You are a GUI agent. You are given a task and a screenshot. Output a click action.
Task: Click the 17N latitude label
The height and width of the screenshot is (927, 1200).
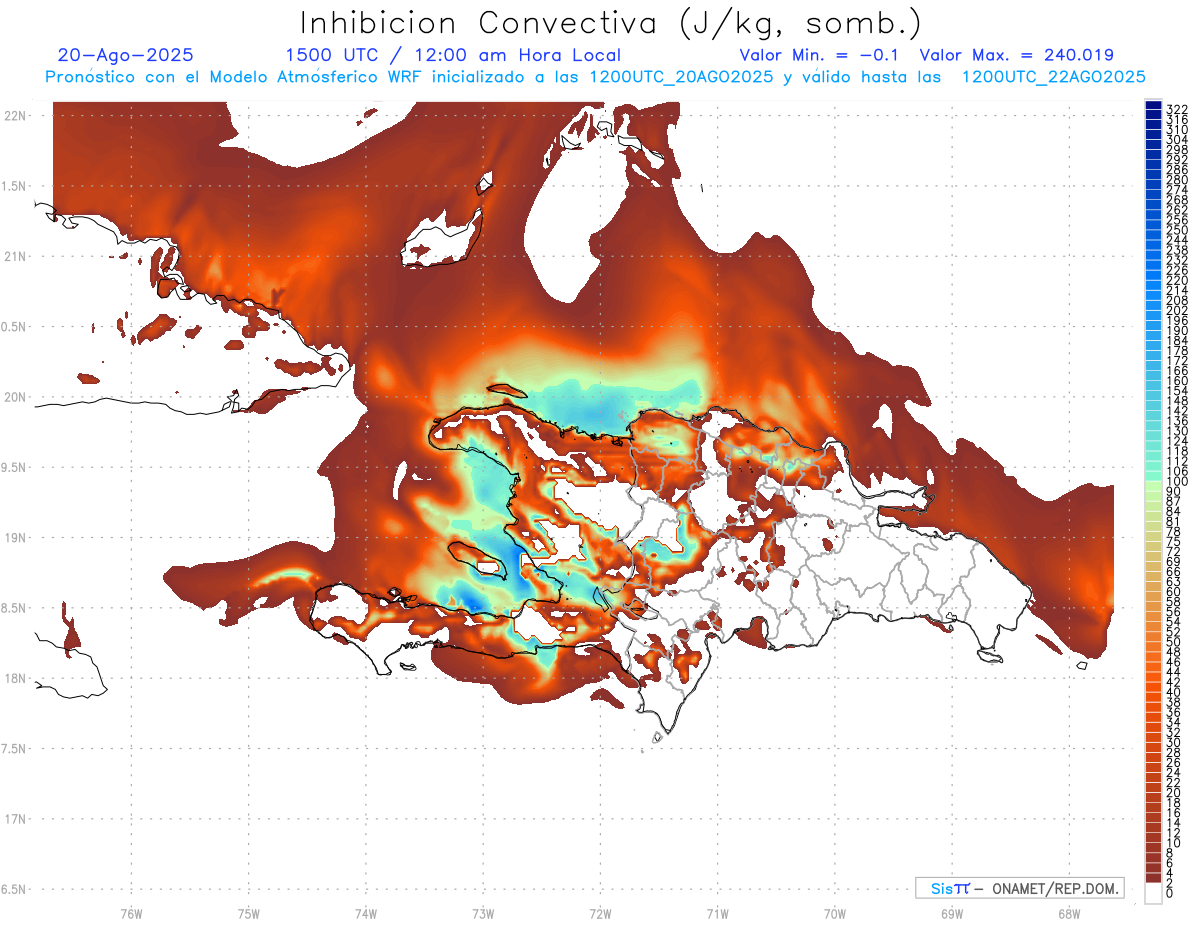15,819
